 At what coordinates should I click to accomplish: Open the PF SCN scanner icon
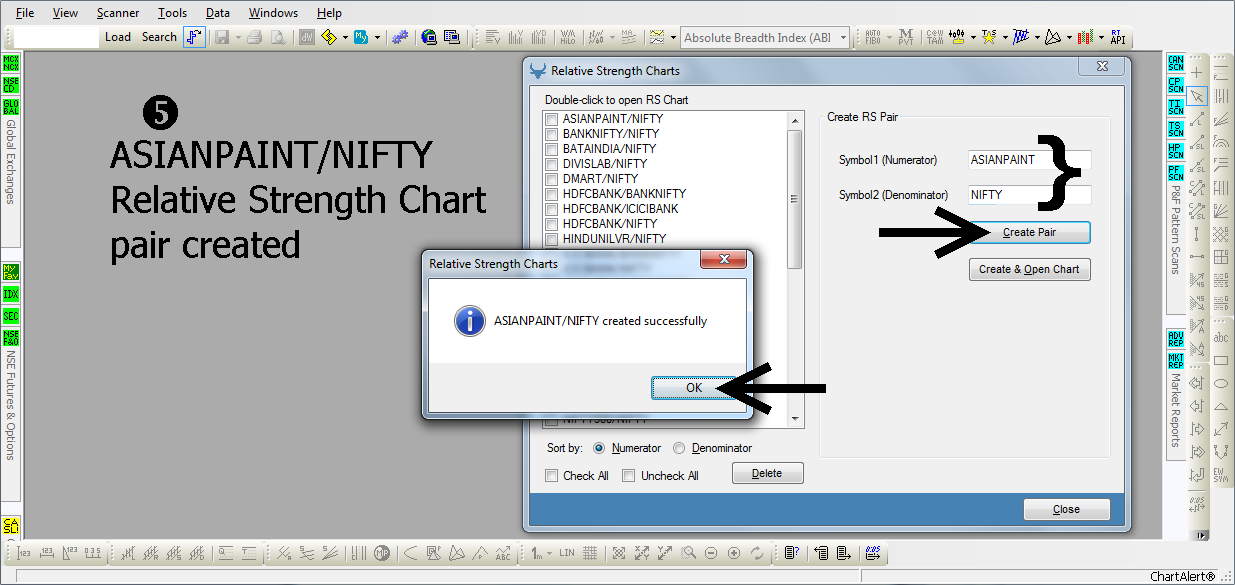coord(1176,174)
